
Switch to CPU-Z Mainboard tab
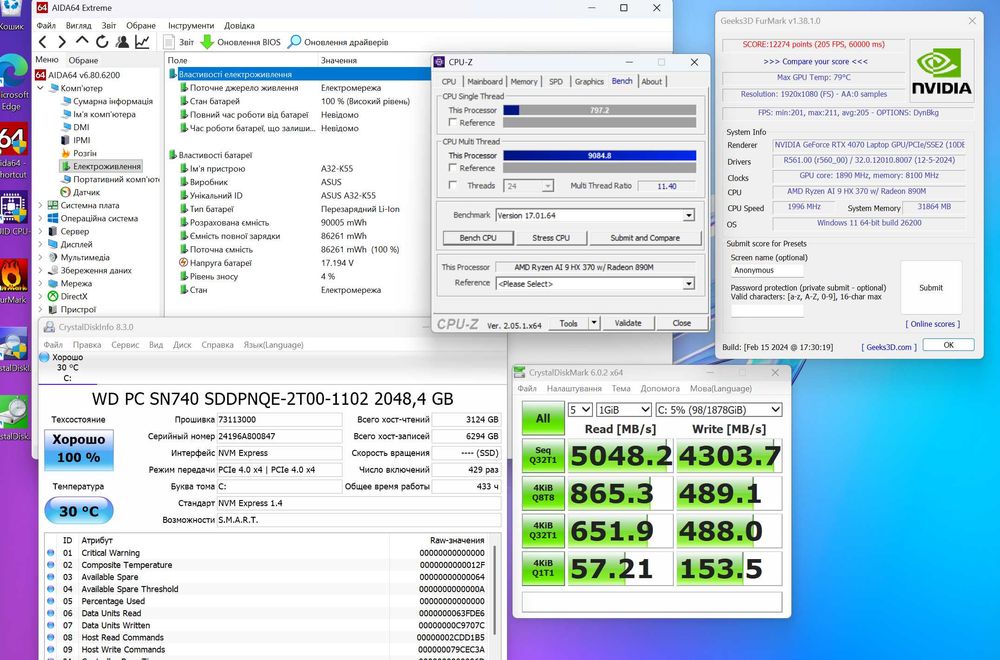485,82
